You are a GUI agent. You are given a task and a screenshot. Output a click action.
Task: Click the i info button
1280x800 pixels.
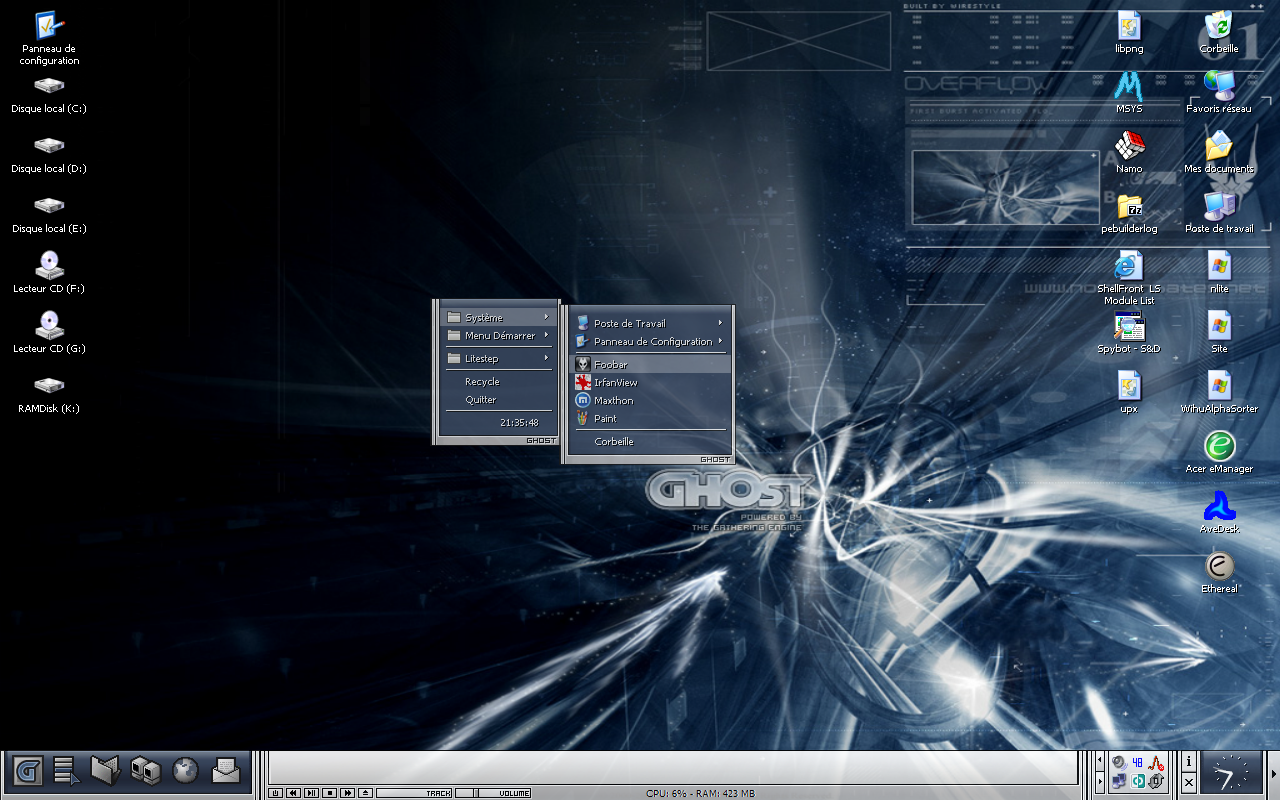point(1189,761)
